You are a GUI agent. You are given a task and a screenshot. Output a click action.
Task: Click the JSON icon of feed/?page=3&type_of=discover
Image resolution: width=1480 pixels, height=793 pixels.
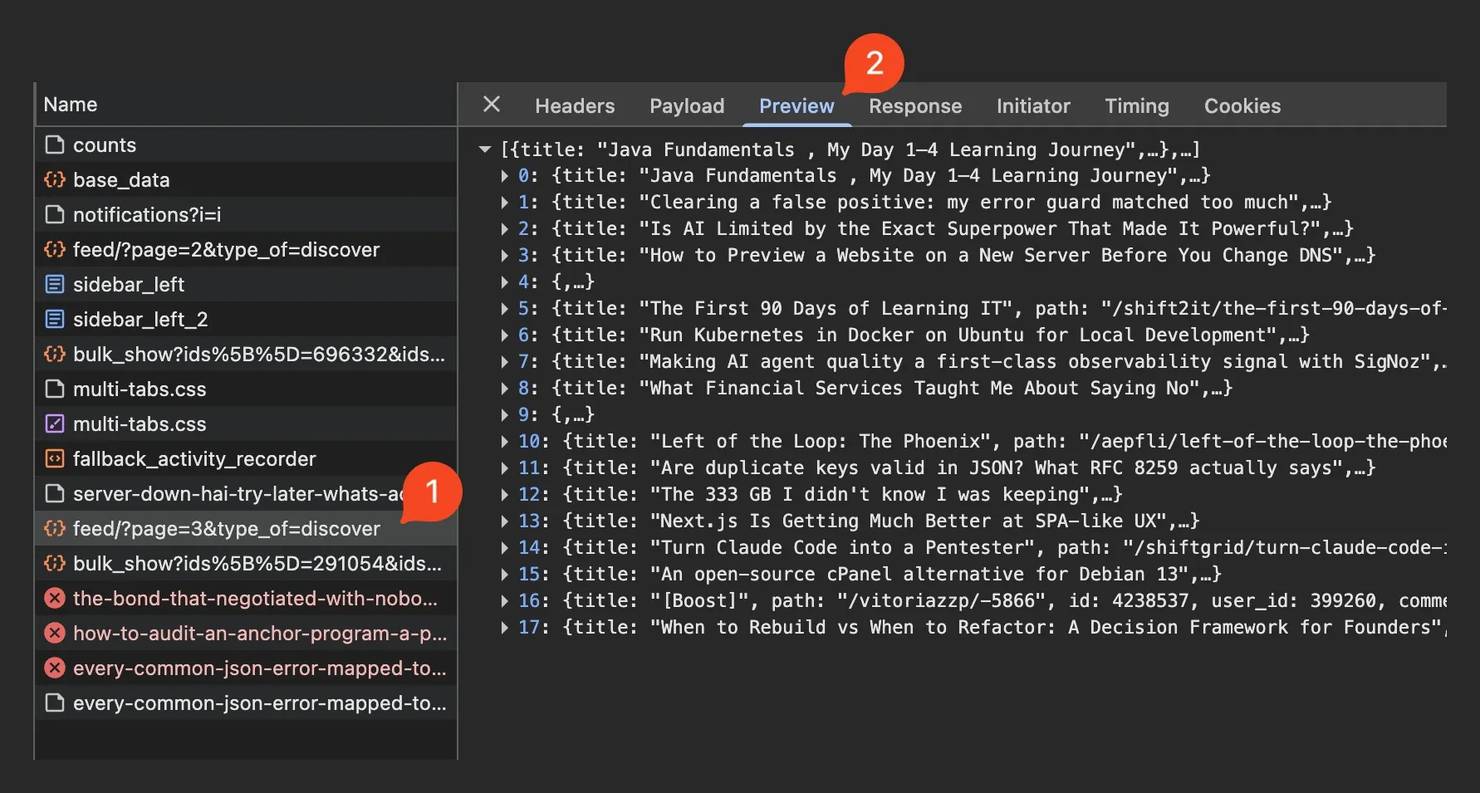pos(54,528)
